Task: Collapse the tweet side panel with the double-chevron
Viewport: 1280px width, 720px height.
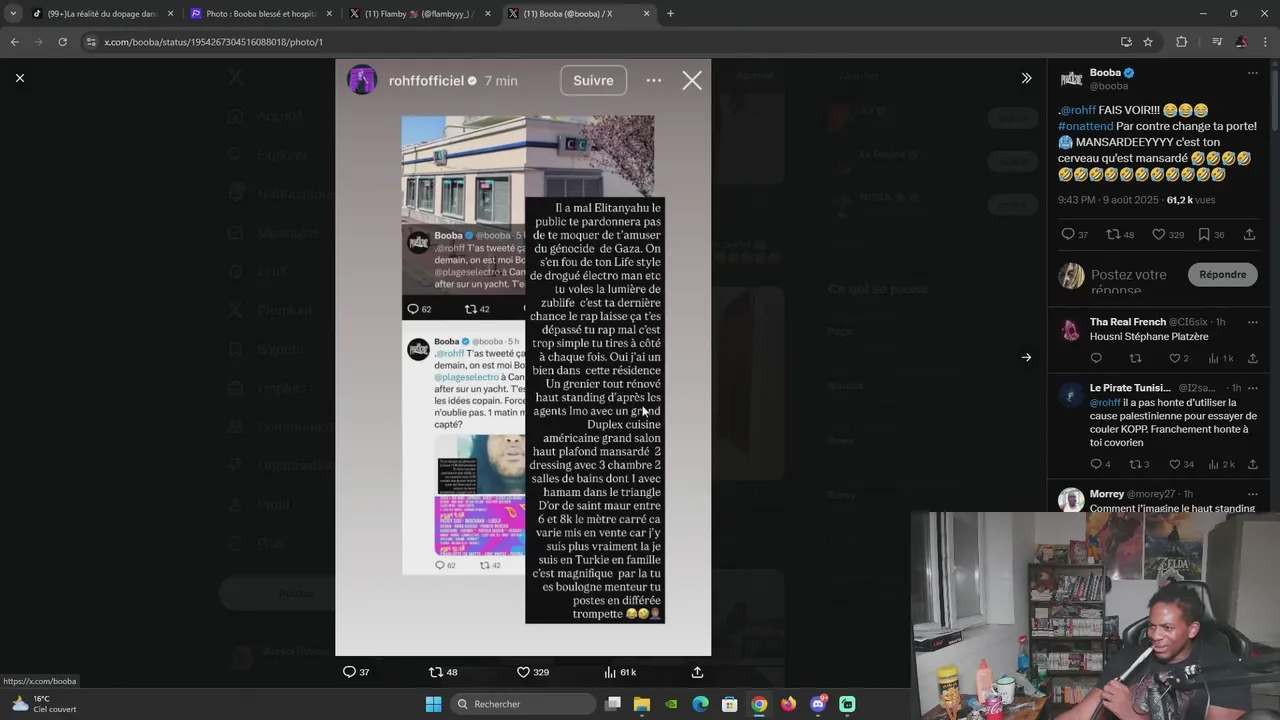Action: click(1026, 78)
